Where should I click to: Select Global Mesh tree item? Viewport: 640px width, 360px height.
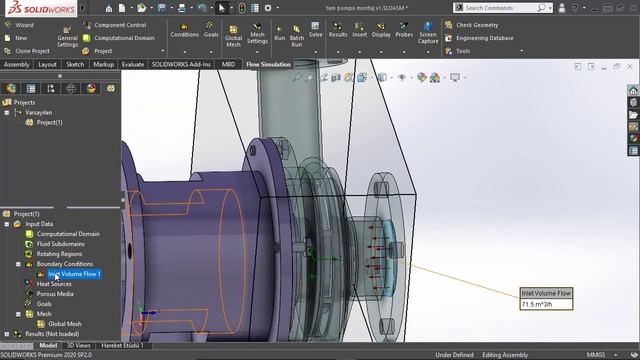[65, 324]
